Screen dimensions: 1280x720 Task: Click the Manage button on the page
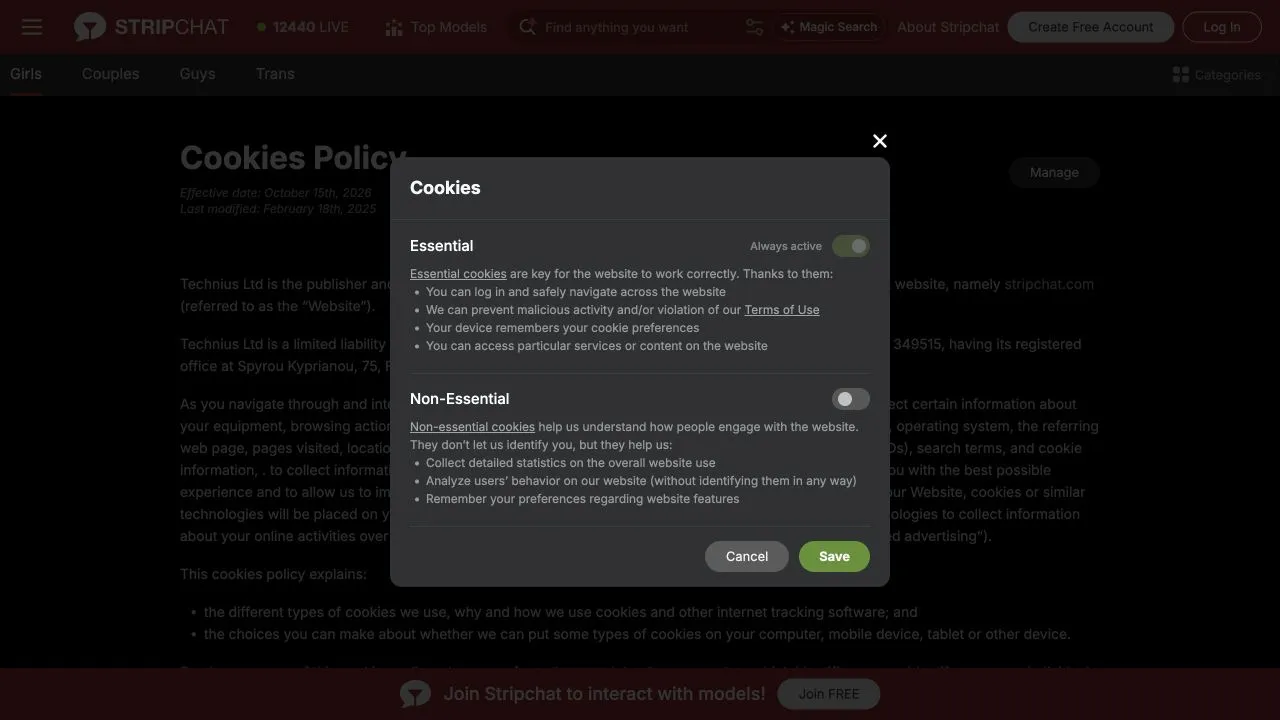[1054, 173]
